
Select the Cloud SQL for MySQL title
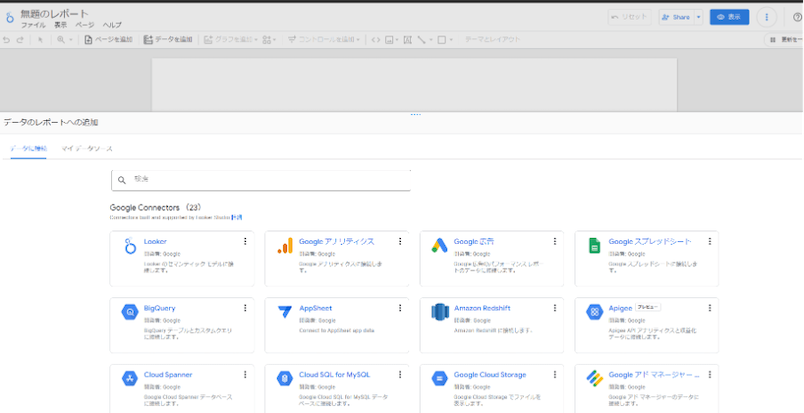tap(334, 375)
